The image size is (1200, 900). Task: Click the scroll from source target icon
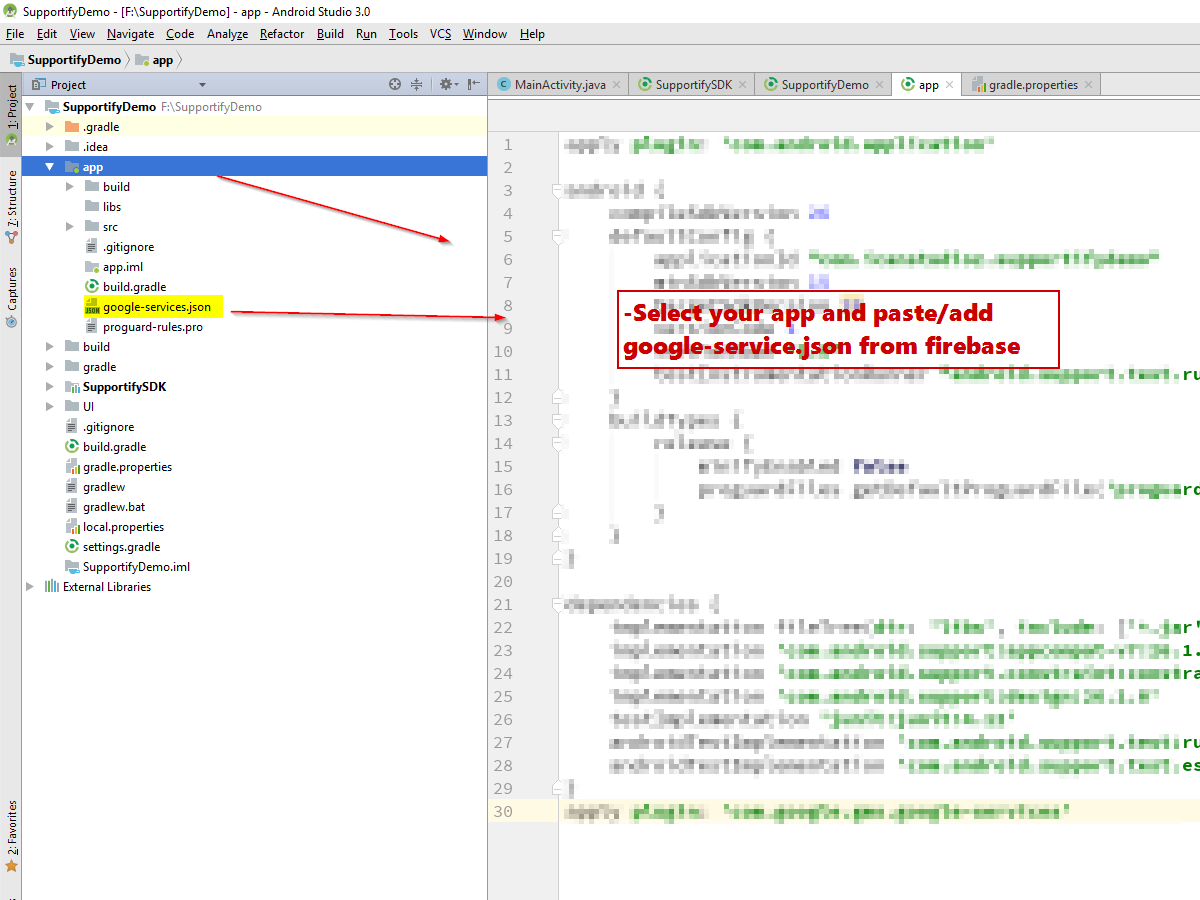coord(395,85)
